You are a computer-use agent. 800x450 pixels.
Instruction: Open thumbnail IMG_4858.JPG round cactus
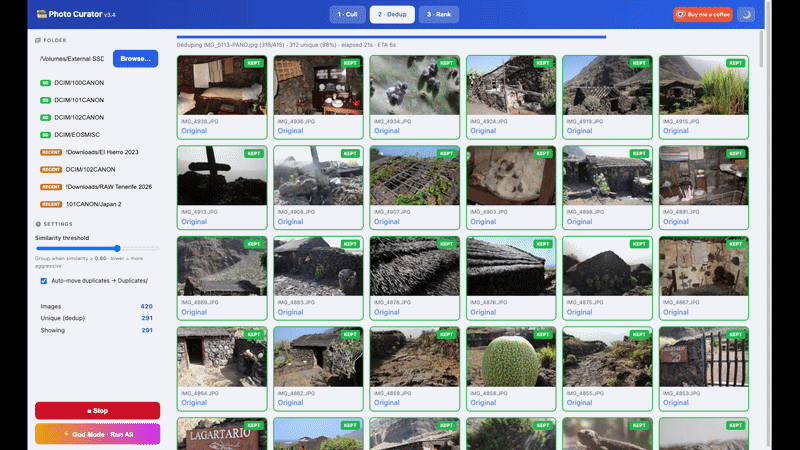(511, 357)
